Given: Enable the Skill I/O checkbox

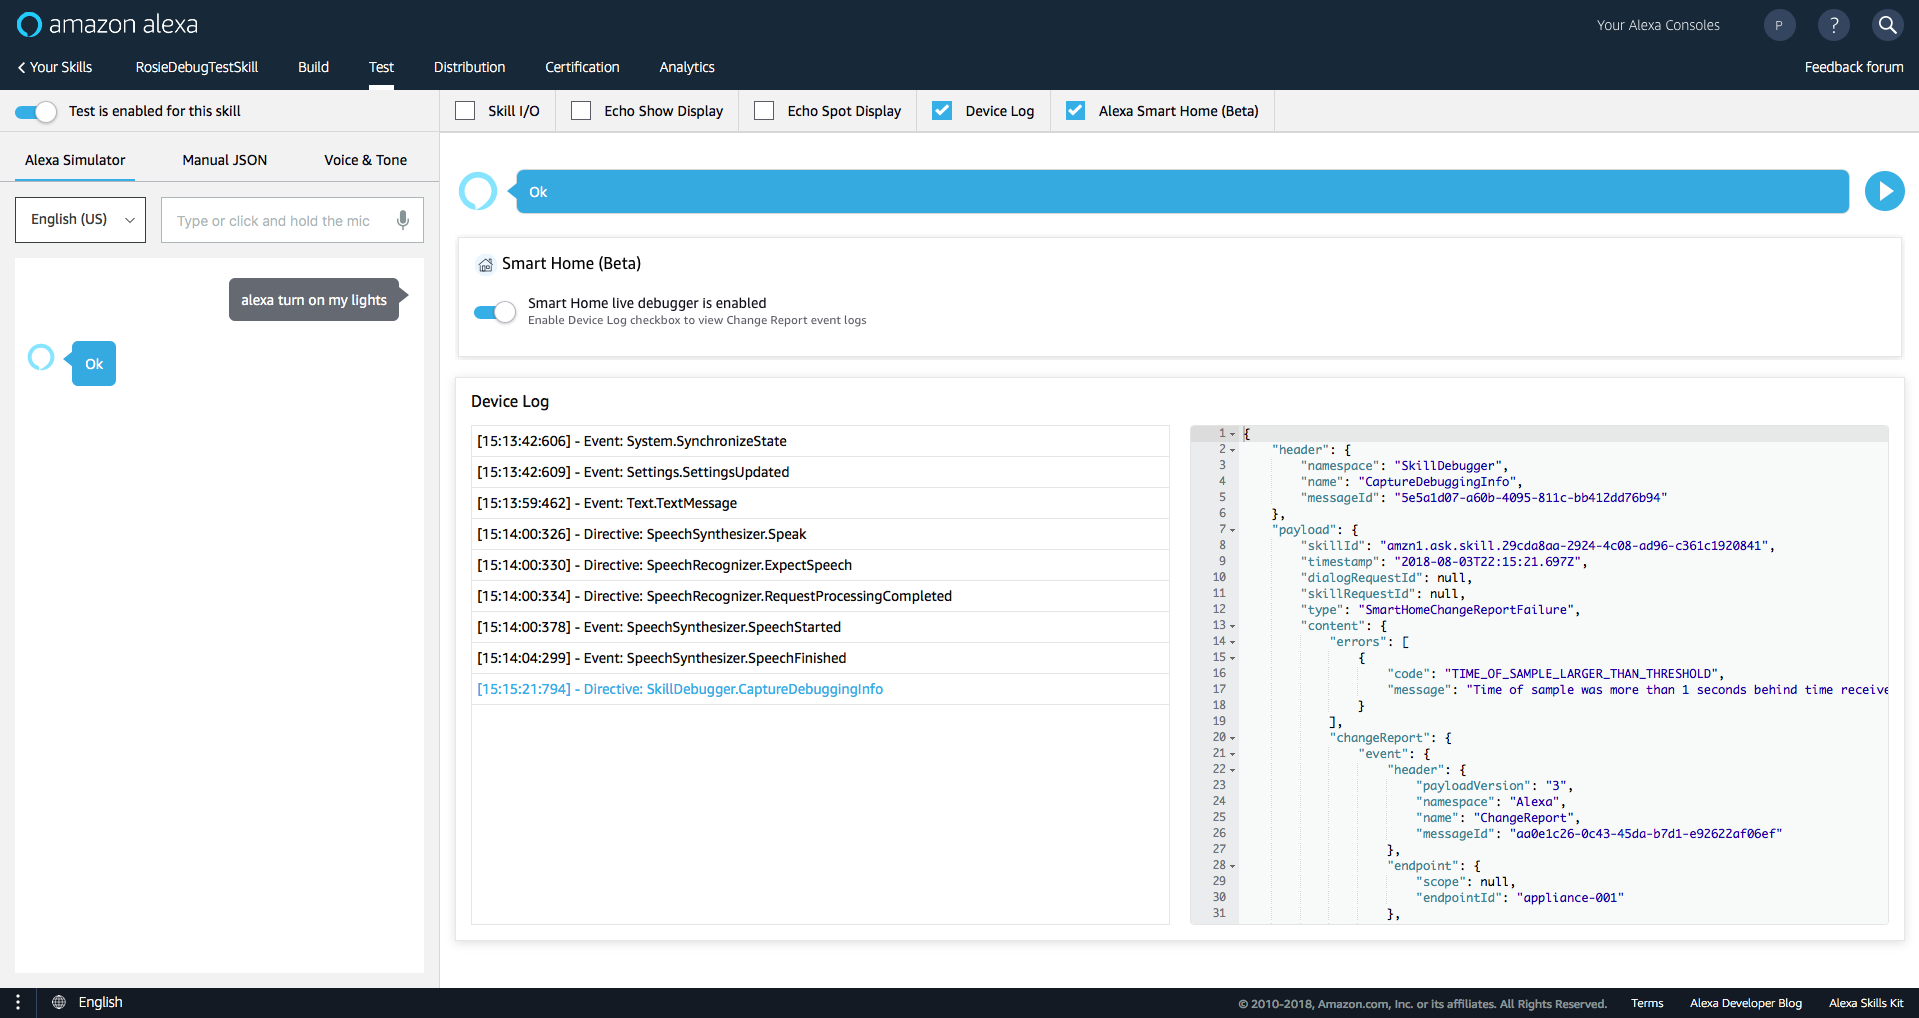Looking at the screenshot, I should [465, 111].
